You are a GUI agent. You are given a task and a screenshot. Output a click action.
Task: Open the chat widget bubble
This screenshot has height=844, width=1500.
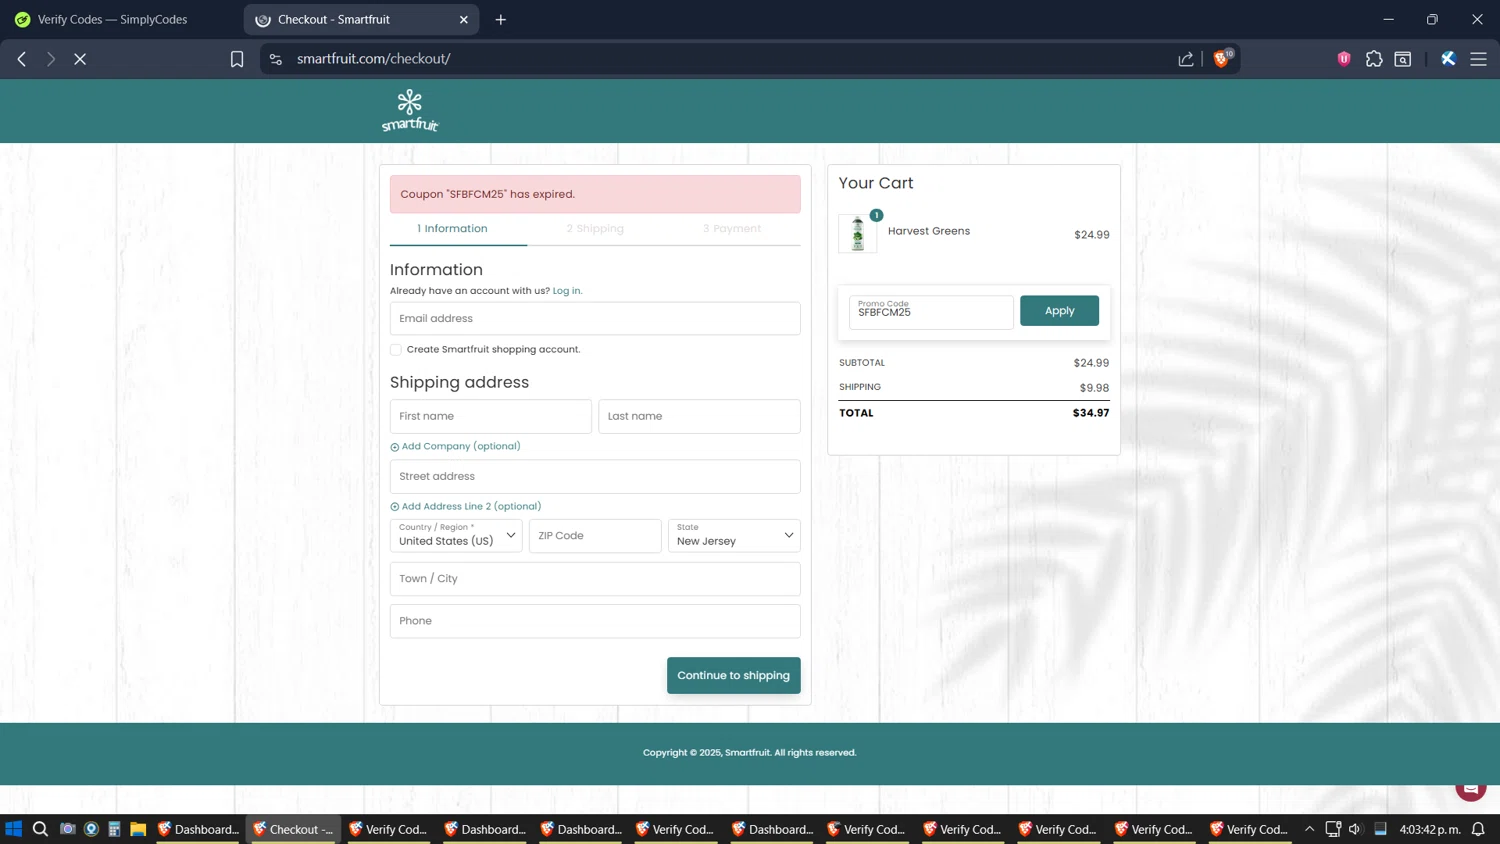coord(1470,788)
